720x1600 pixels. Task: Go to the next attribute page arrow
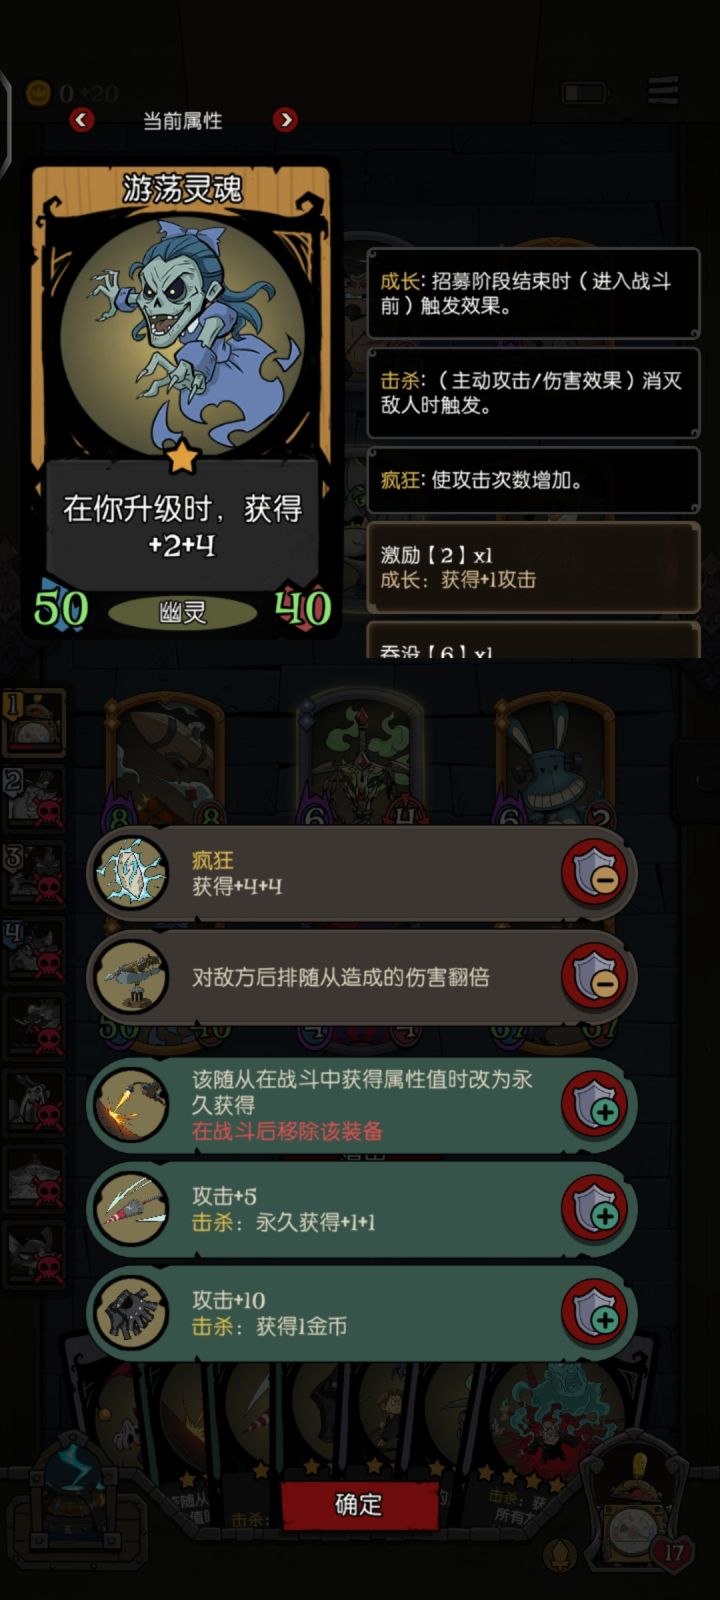coord(285,120)
